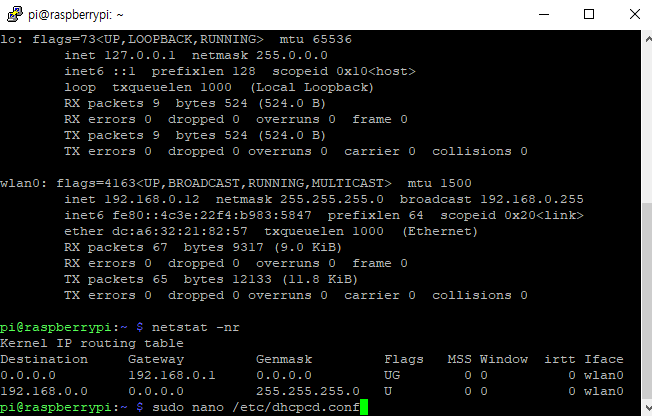Click the loopback address 127.0.0.1
The image size is (652, 416).
[x=140, y=55]
